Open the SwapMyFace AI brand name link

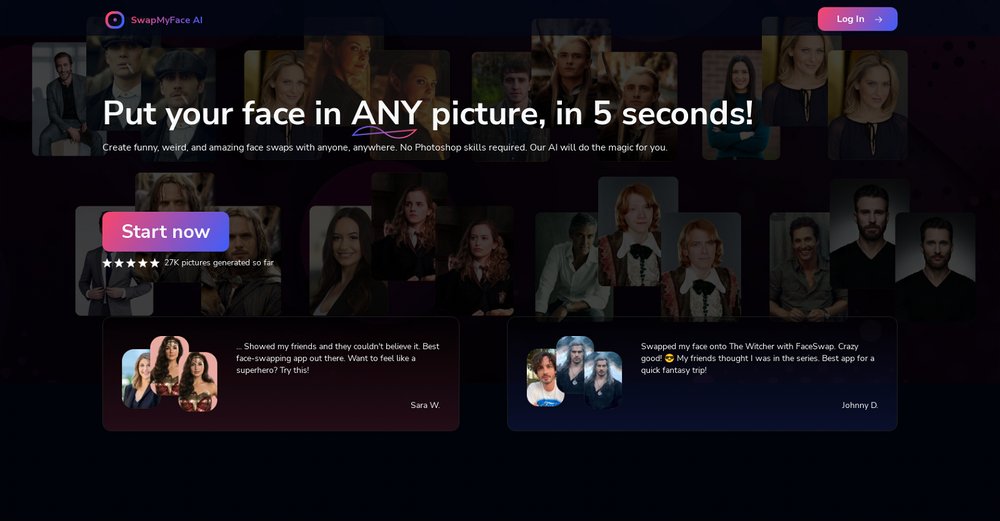[x=166, y=20]
